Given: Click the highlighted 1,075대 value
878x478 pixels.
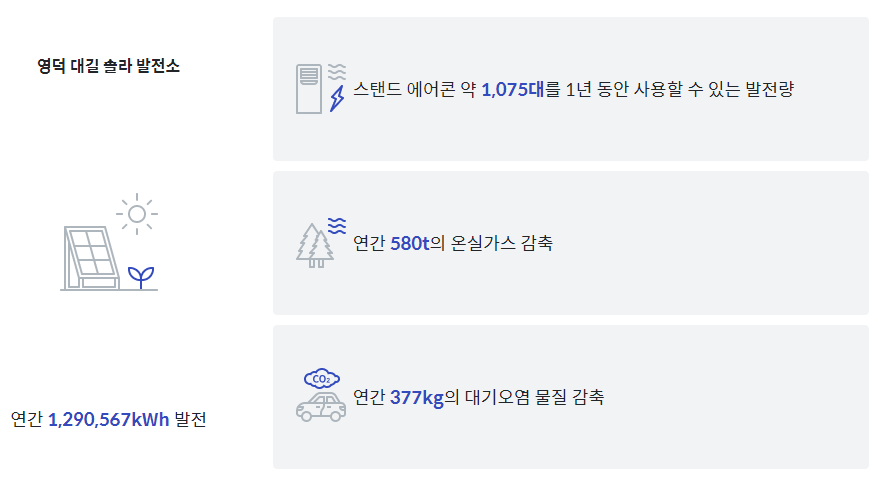Looking at the screenshot, I should (x=512, y=90).
